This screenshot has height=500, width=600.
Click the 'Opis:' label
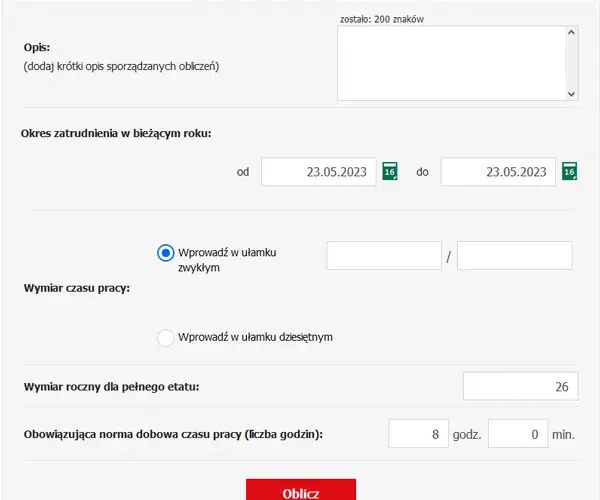click(x=37, y=47)
